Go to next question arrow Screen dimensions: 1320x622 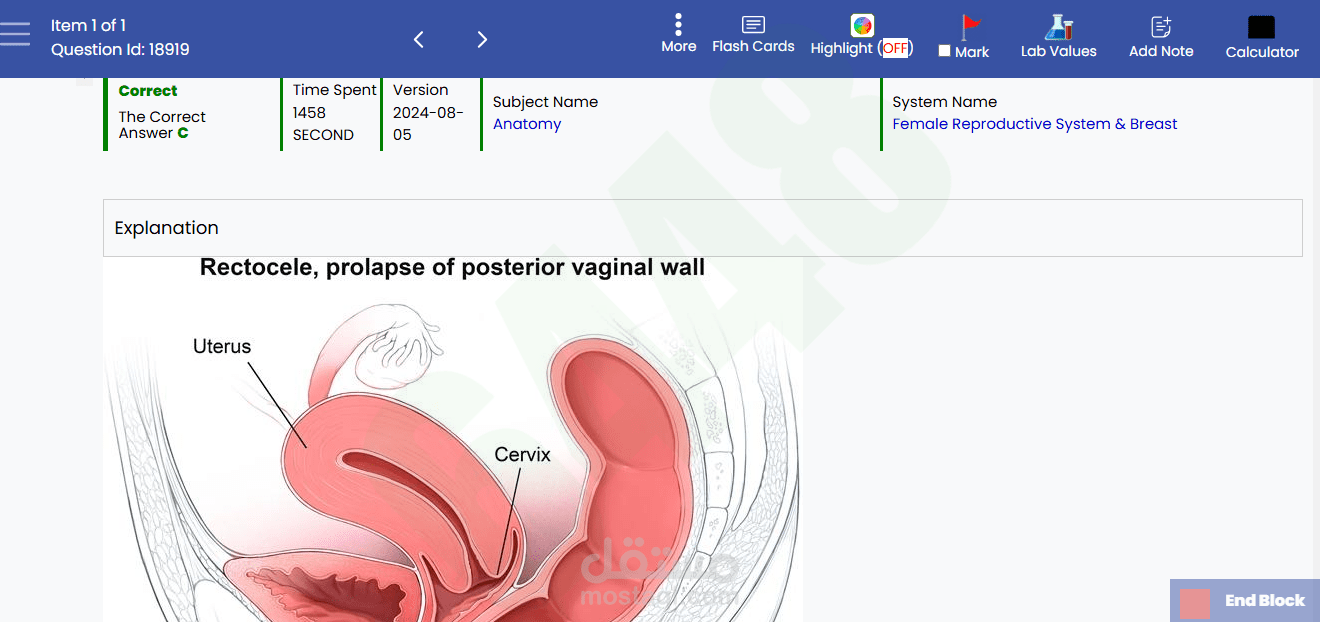pyautogui.click(x=482, y=39)
